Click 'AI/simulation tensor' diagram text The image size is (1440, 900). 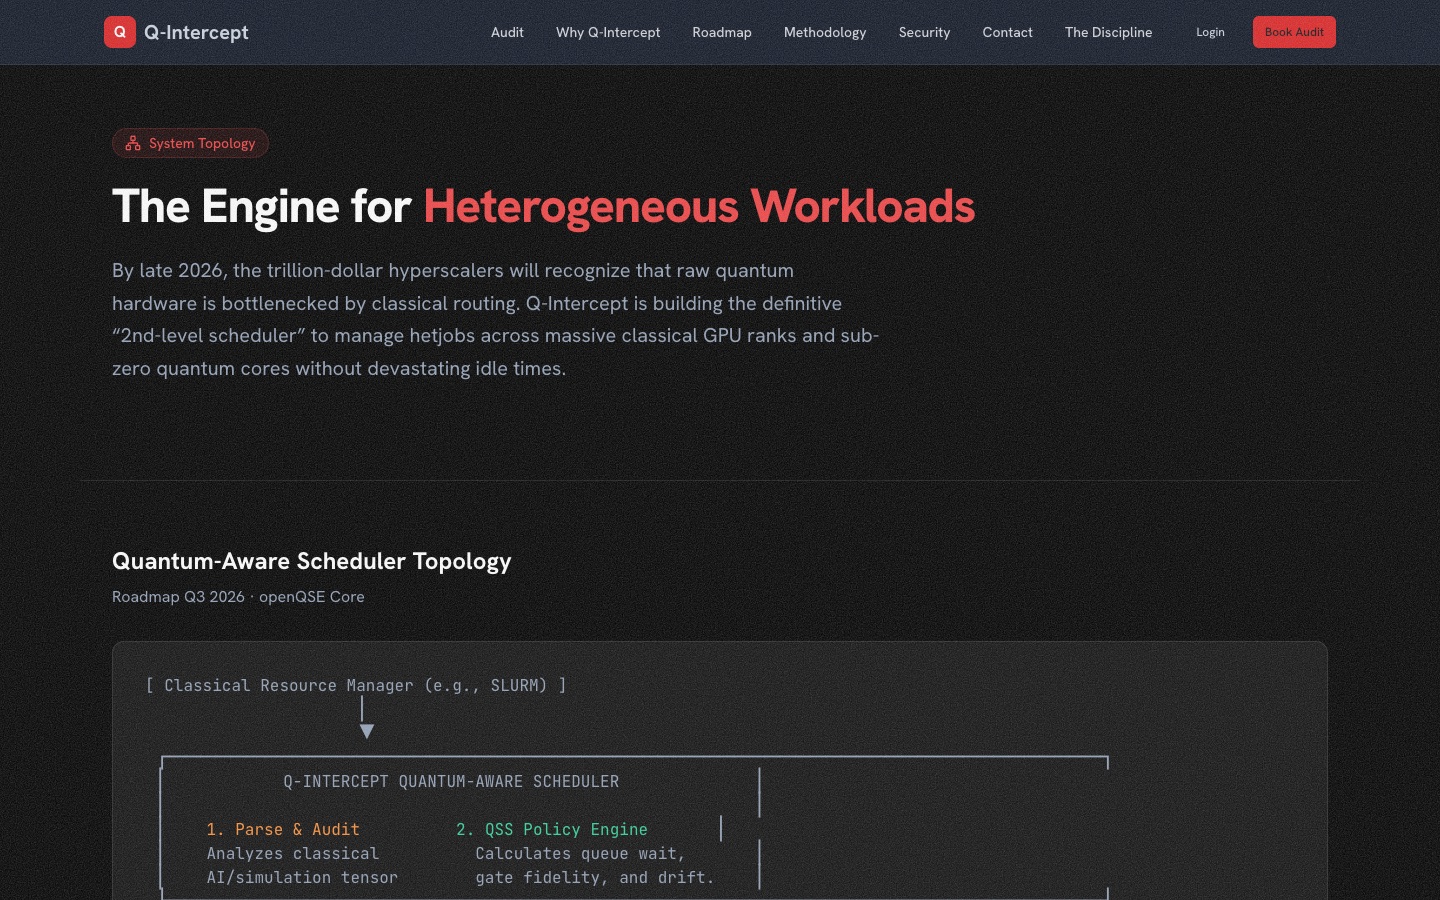[302, 877]
